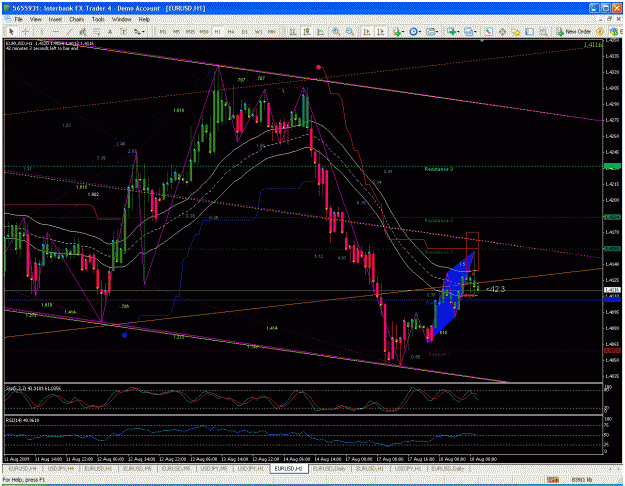Screen dimensions: 625x486
Task: Open the Profiles dropdown
Action: coord(470,31)
